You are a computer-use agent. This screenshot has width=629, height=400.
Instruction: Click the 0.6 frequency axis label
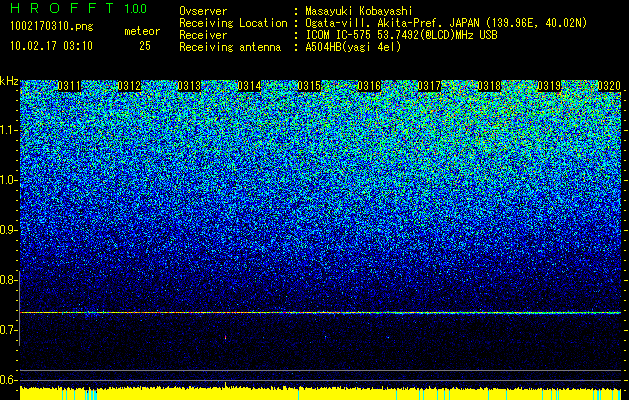pyautogui.click(x=8, y=380)
